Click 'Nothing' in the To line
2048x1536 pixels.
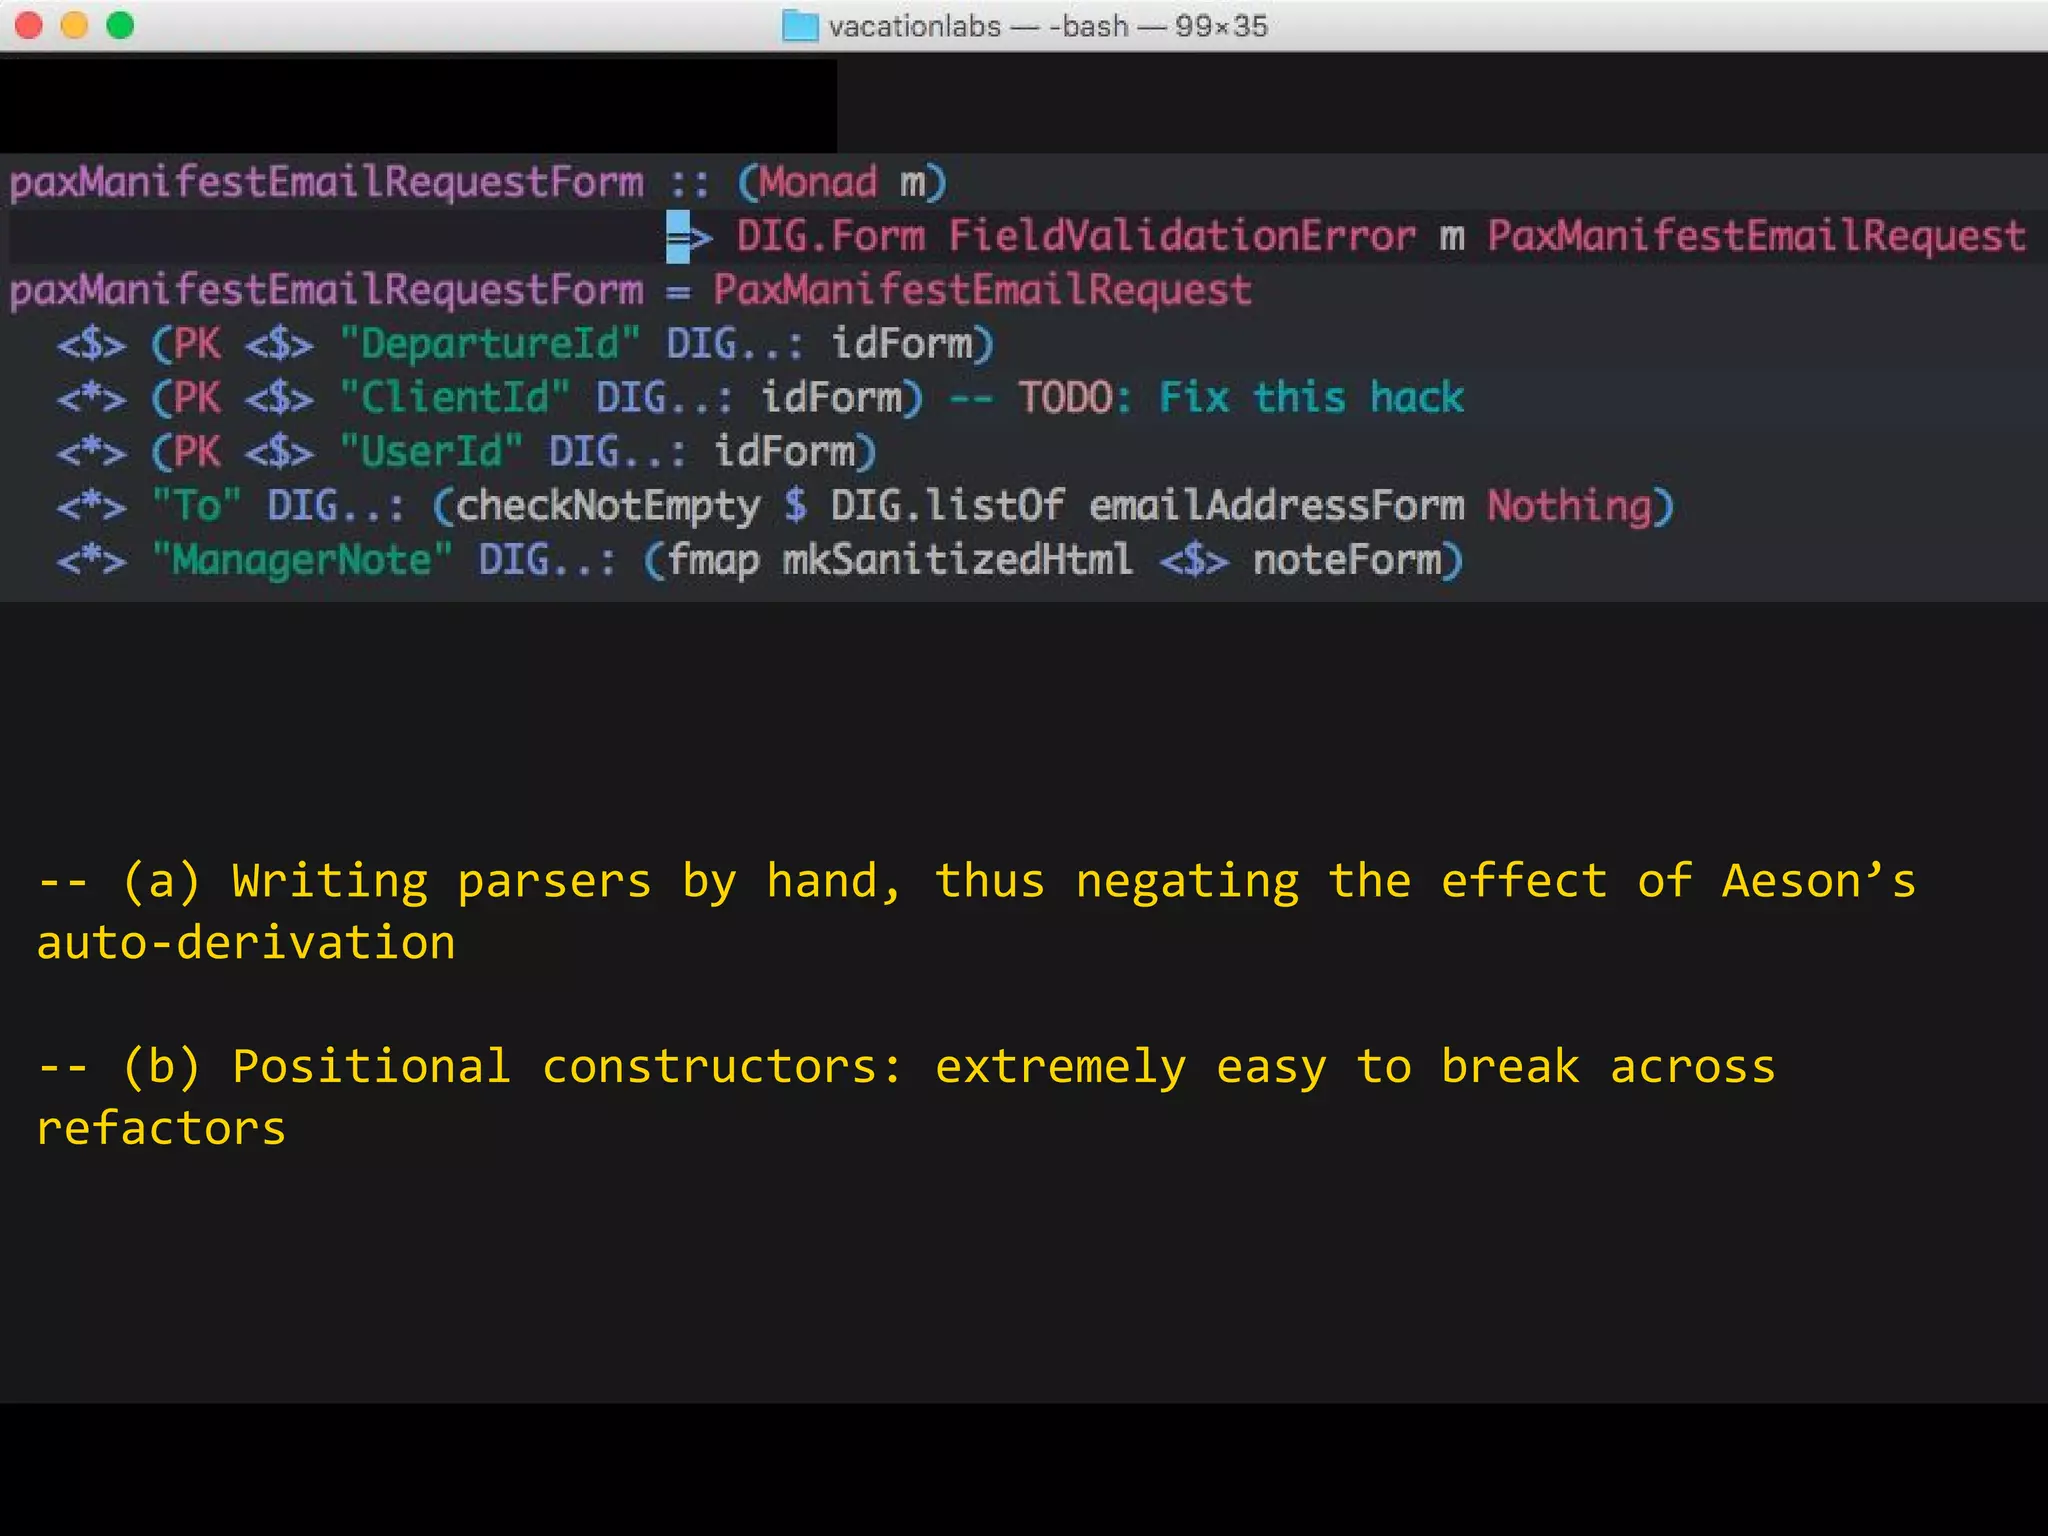1569,506
